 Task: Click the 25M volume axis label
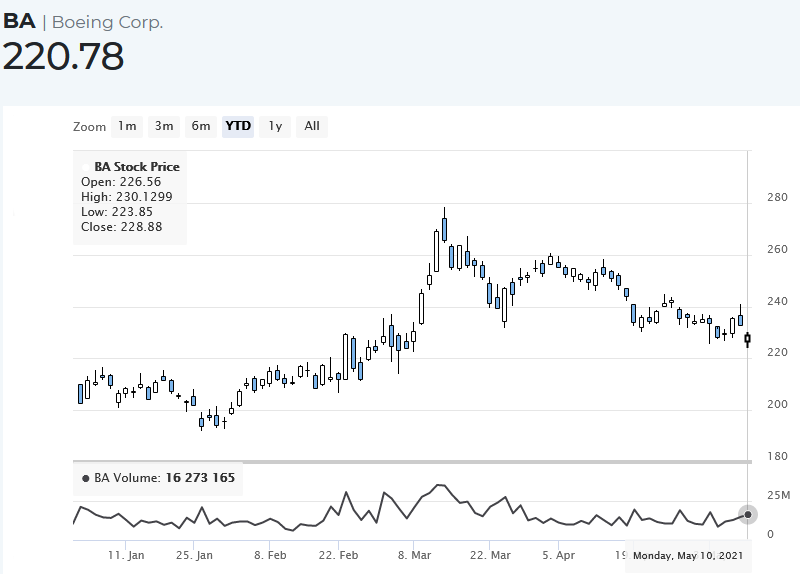click(778, 496)
